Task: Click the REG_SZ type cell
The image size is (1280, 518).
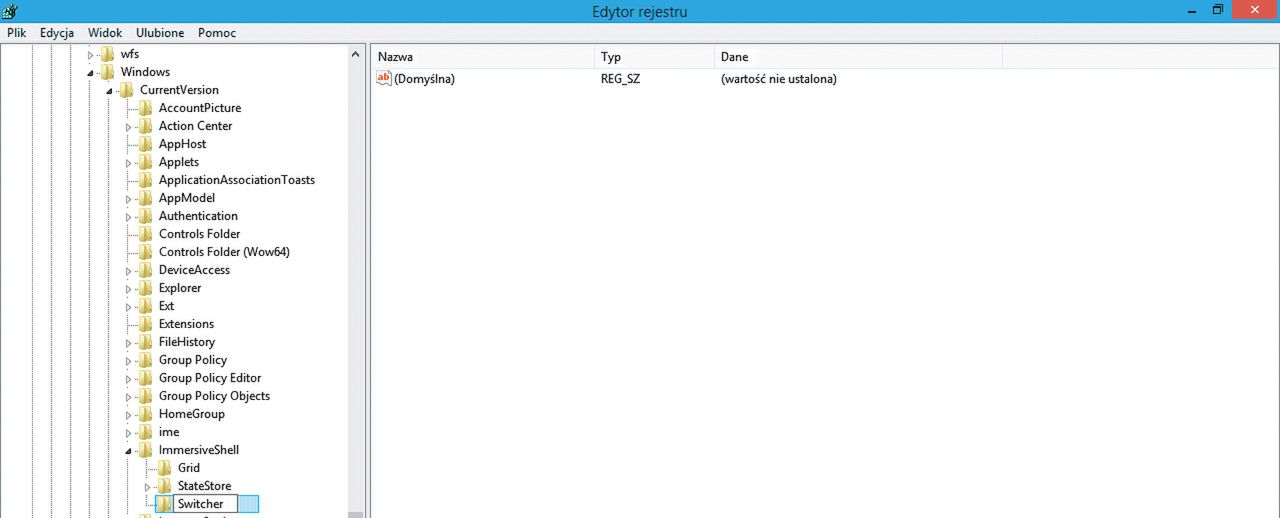Action: click(620, 78)
